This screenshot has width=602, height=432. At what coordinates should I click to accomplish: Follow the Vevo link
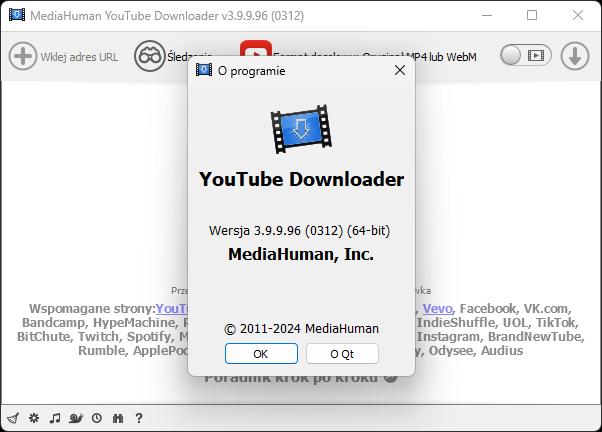click(x=438, y=308)
